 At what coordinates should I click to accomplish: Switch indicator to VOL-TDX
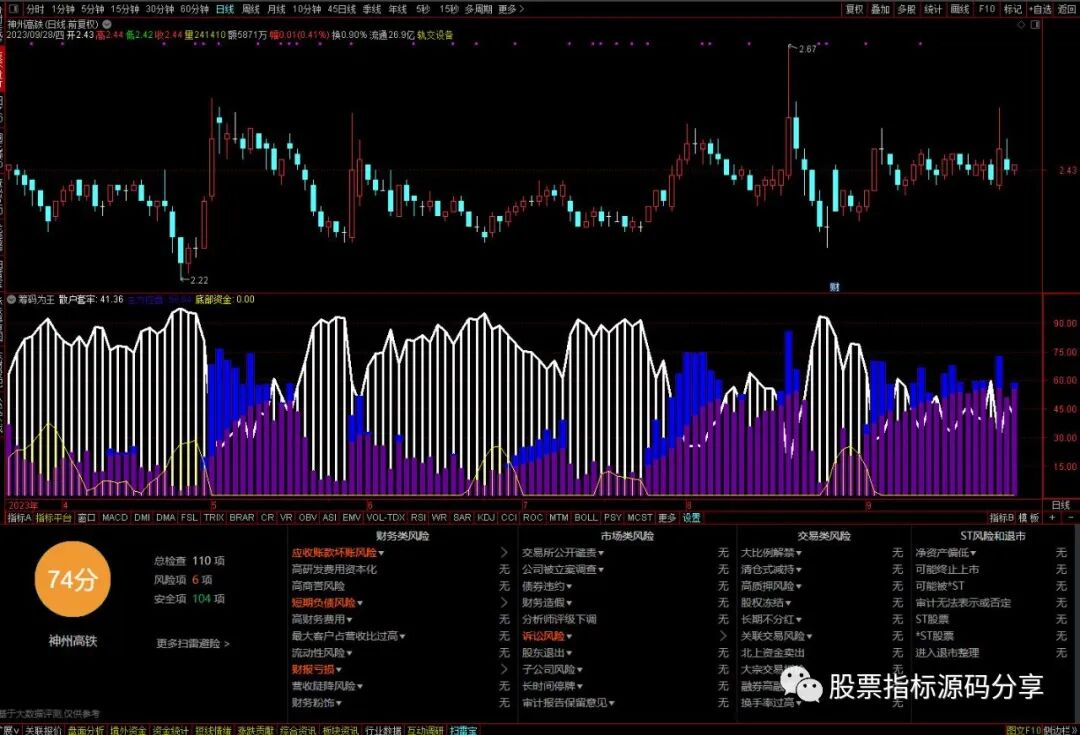point(385,517)
